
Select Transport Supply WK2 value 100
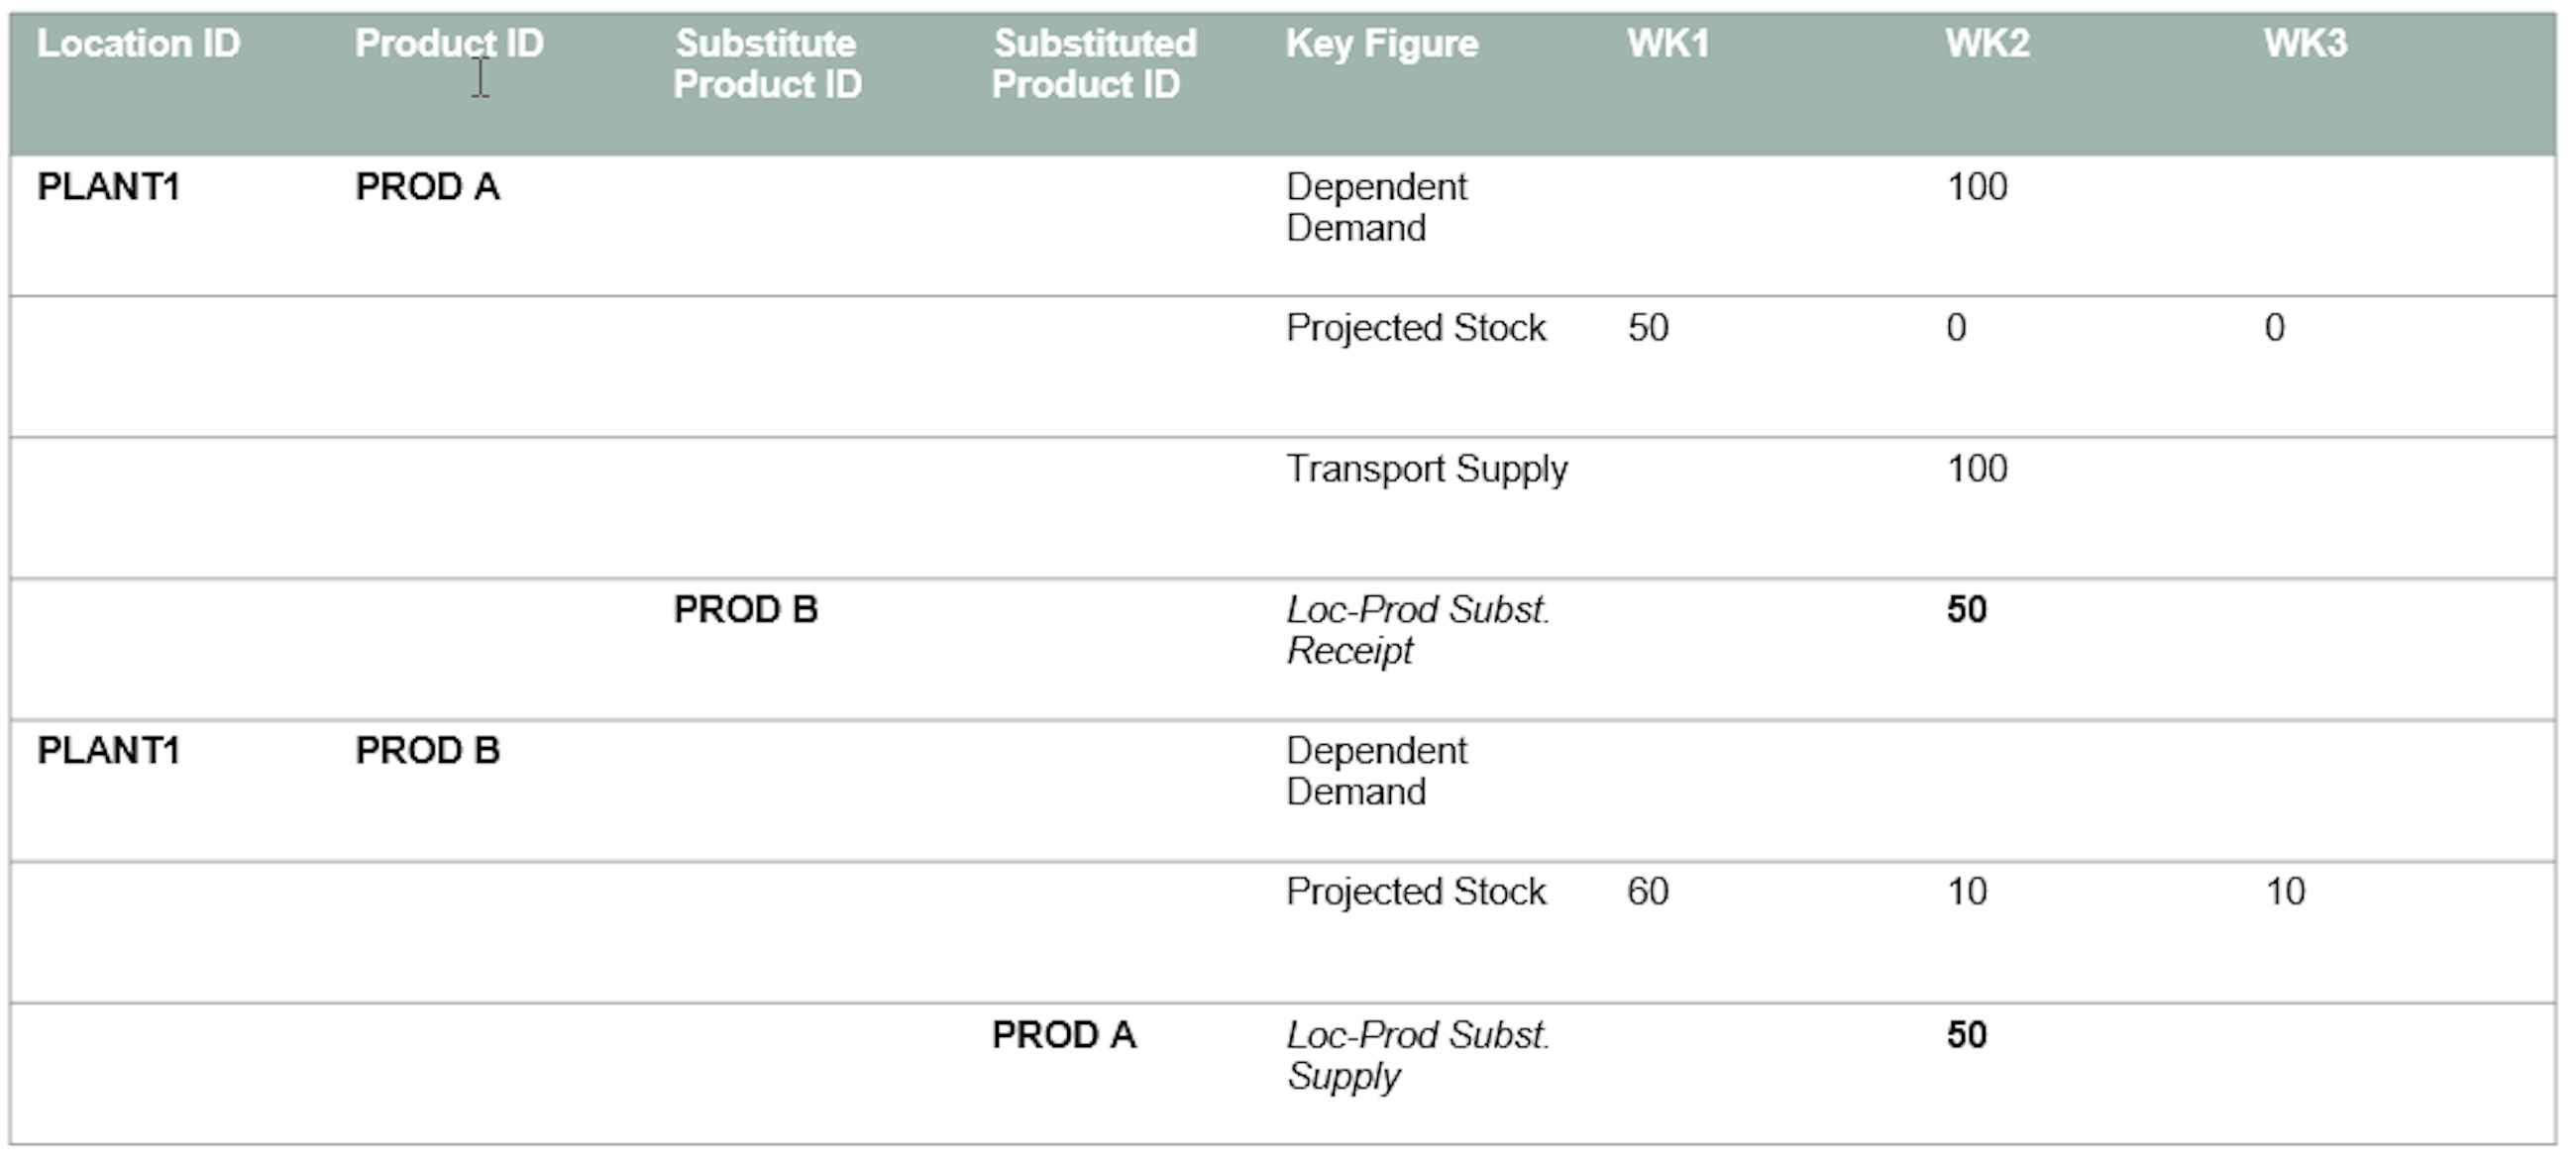point(1977,469)
